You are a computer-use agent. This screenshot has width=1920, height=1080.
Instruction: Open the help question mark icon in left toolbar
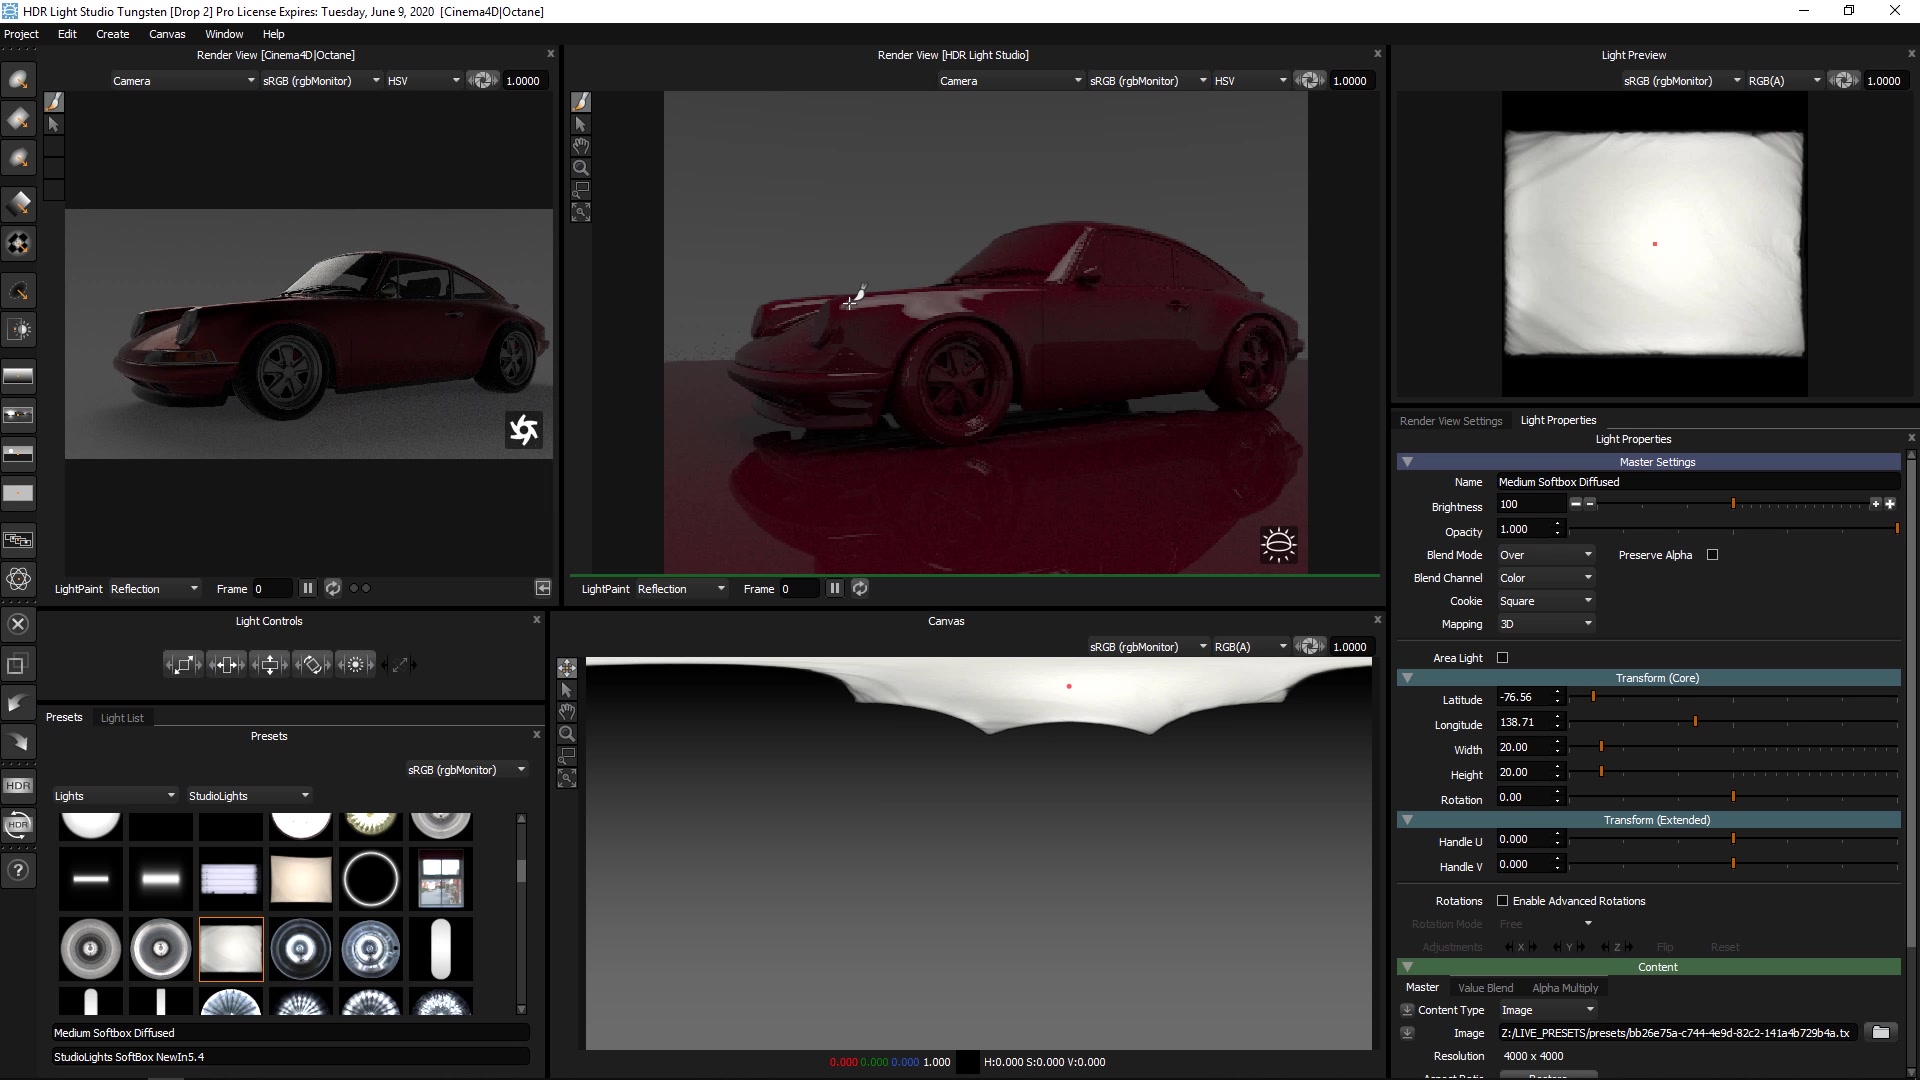point(18,870)
